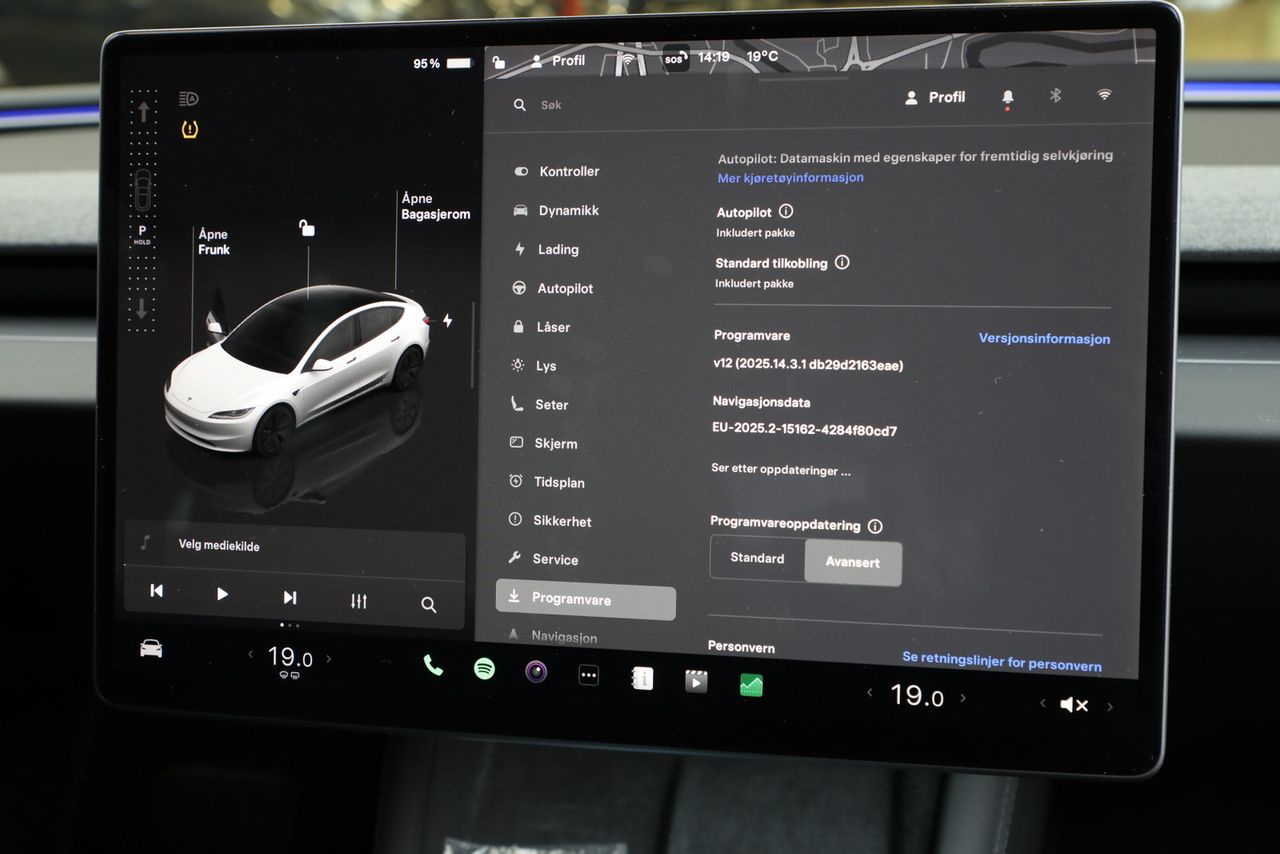Show info about Programvareoppdatering
Viewport: 1280px width, 854px height.
[x=875, y=526]
